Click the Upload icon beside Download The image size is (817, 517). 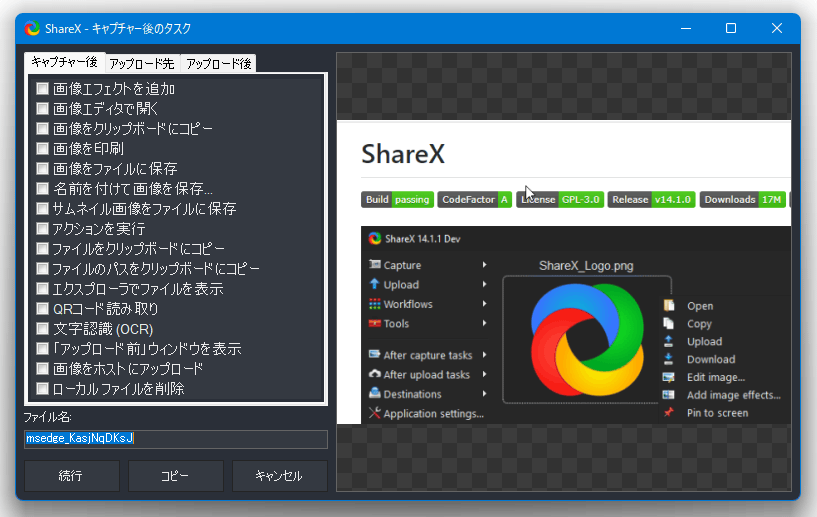pyautogui.click(x=669, y=341)
